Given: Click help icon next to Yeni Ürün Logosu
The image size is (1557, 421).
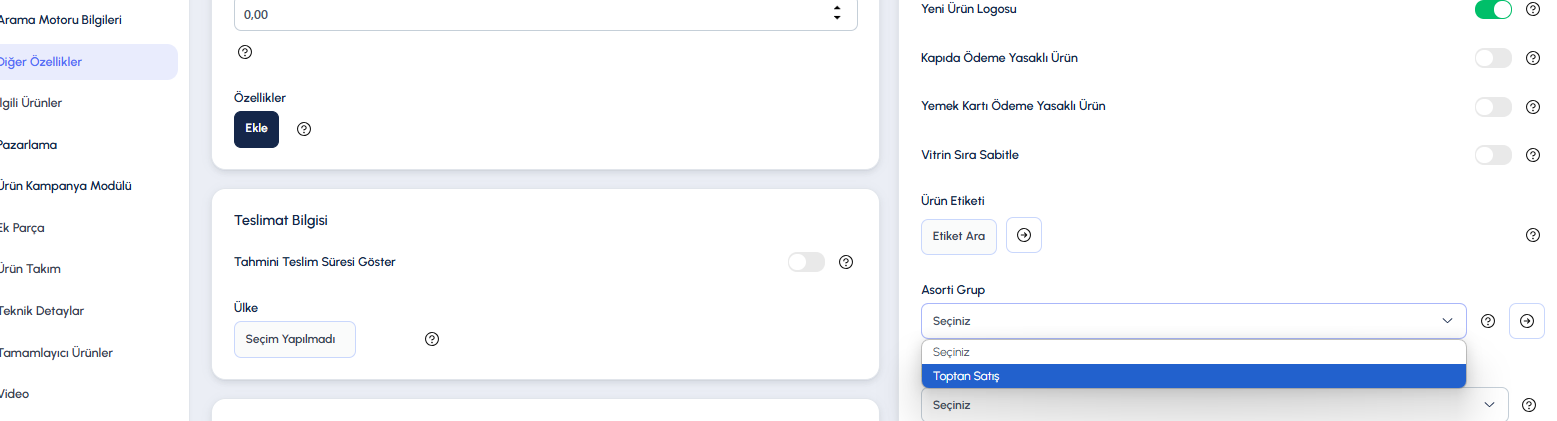Looking at the screenshot, I should pyautogui.click(x=1532, y=9).
